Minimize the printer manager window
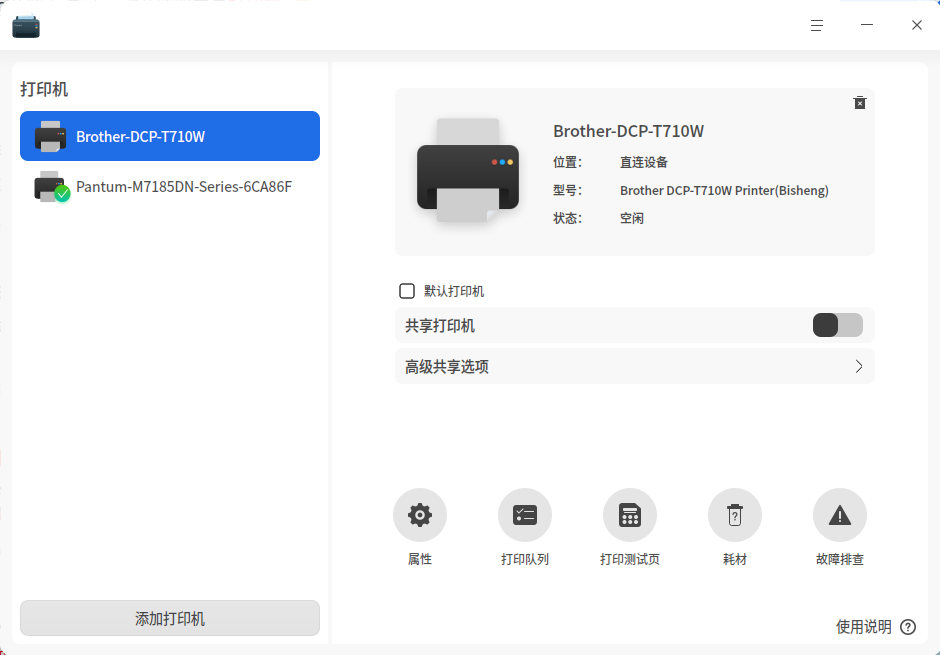The width and height of the screenshot is (940, 655). pos(867,25)
